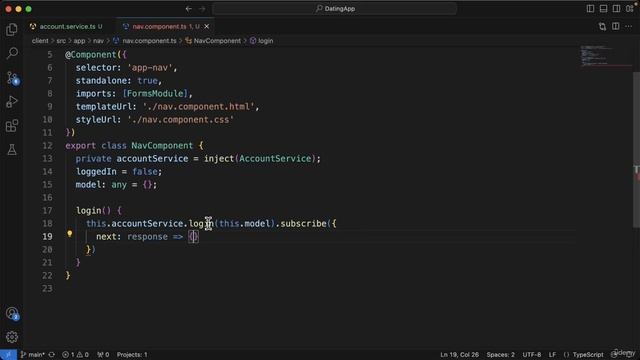
Task: Click the 'response' parameter on line 19
Action: click(147, 237)
